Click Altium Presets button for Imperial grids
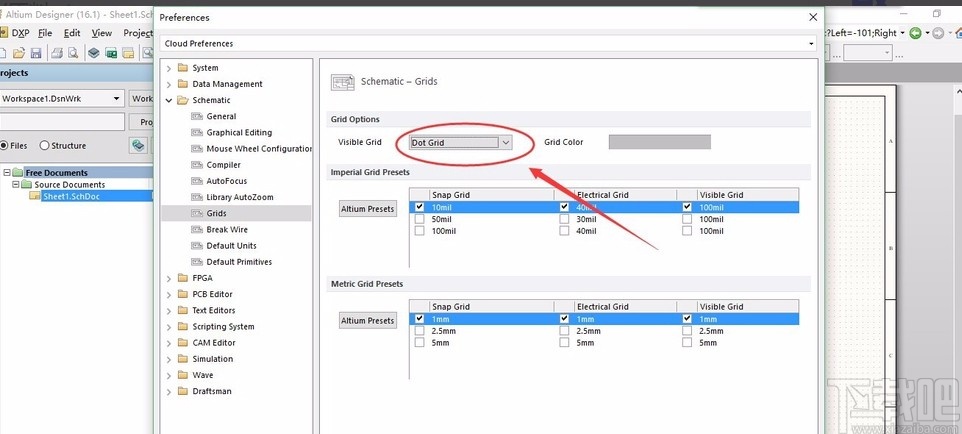962x434 pixels. pos(367,209)
